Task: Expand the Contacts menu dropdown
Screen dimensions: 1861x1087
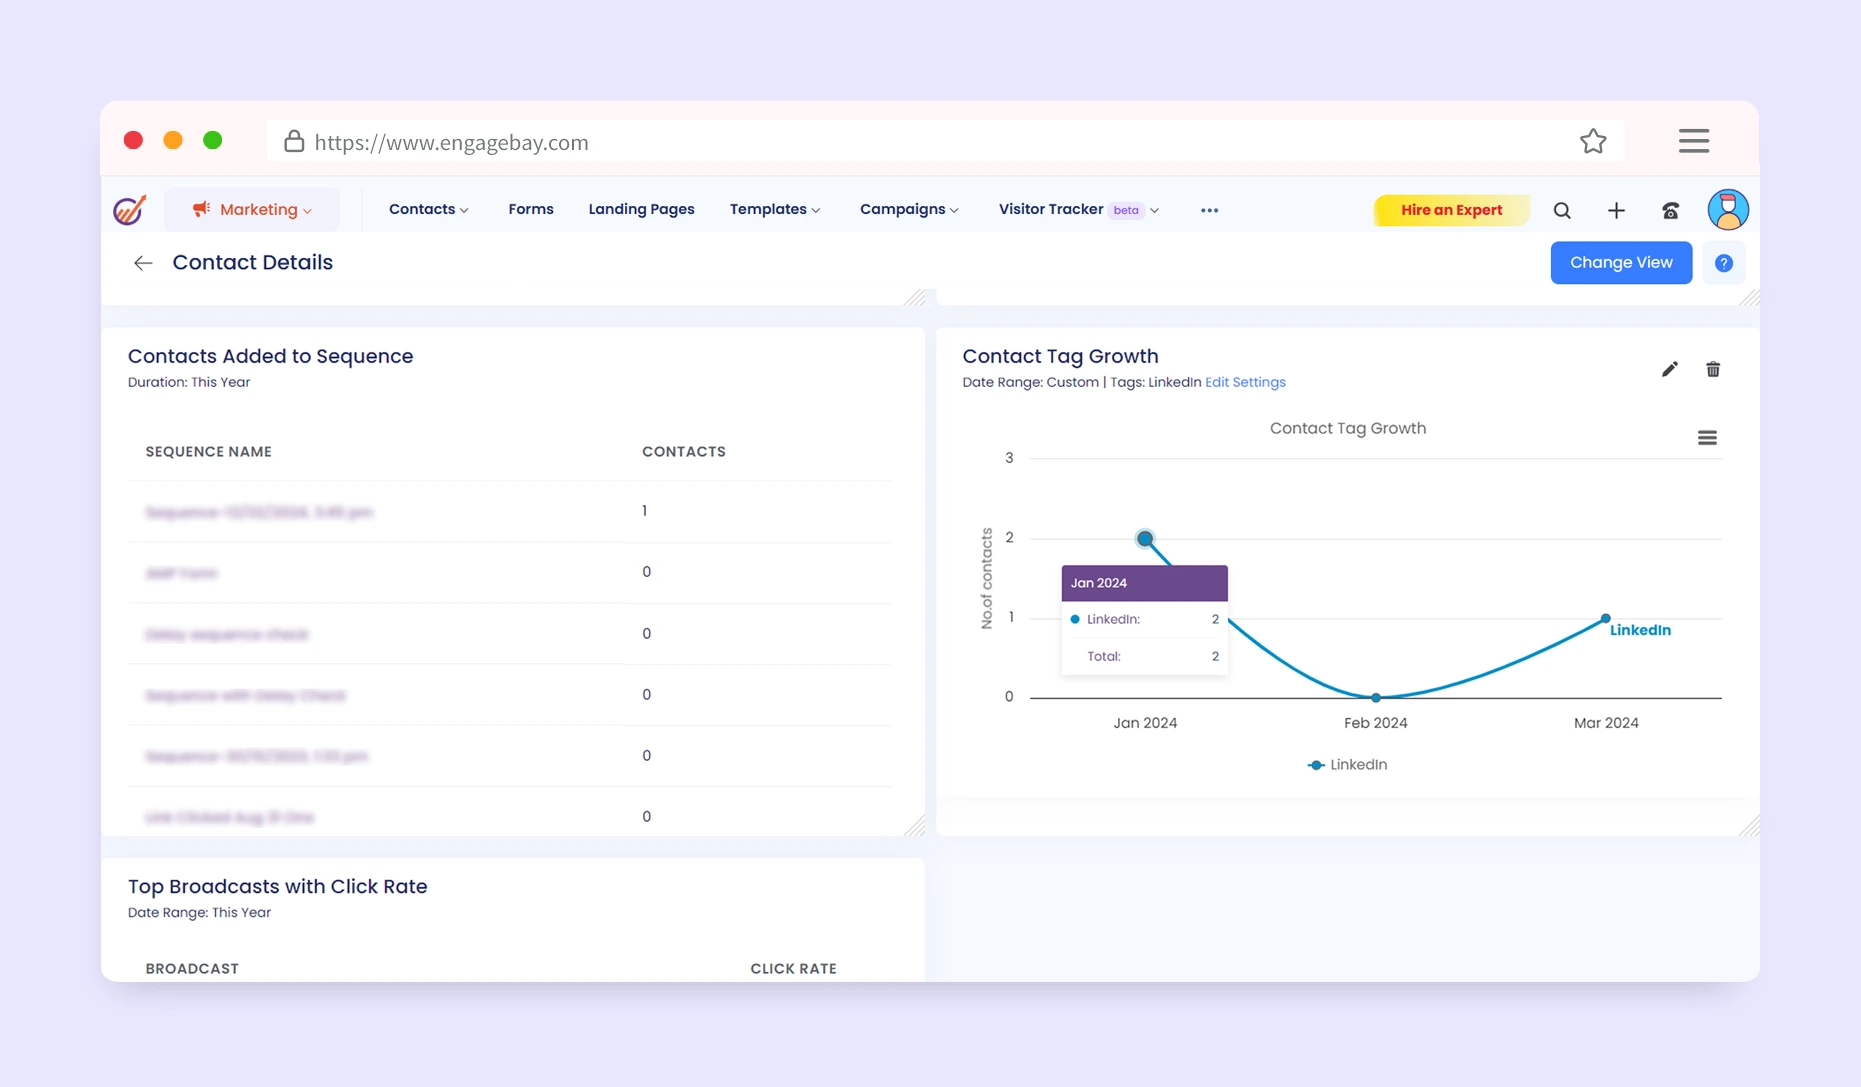Action: [x=428, y=210]
